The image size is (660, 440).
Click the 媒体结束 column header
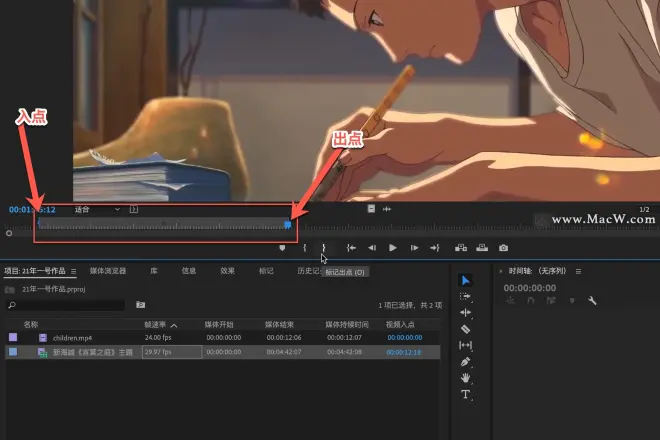279,325
